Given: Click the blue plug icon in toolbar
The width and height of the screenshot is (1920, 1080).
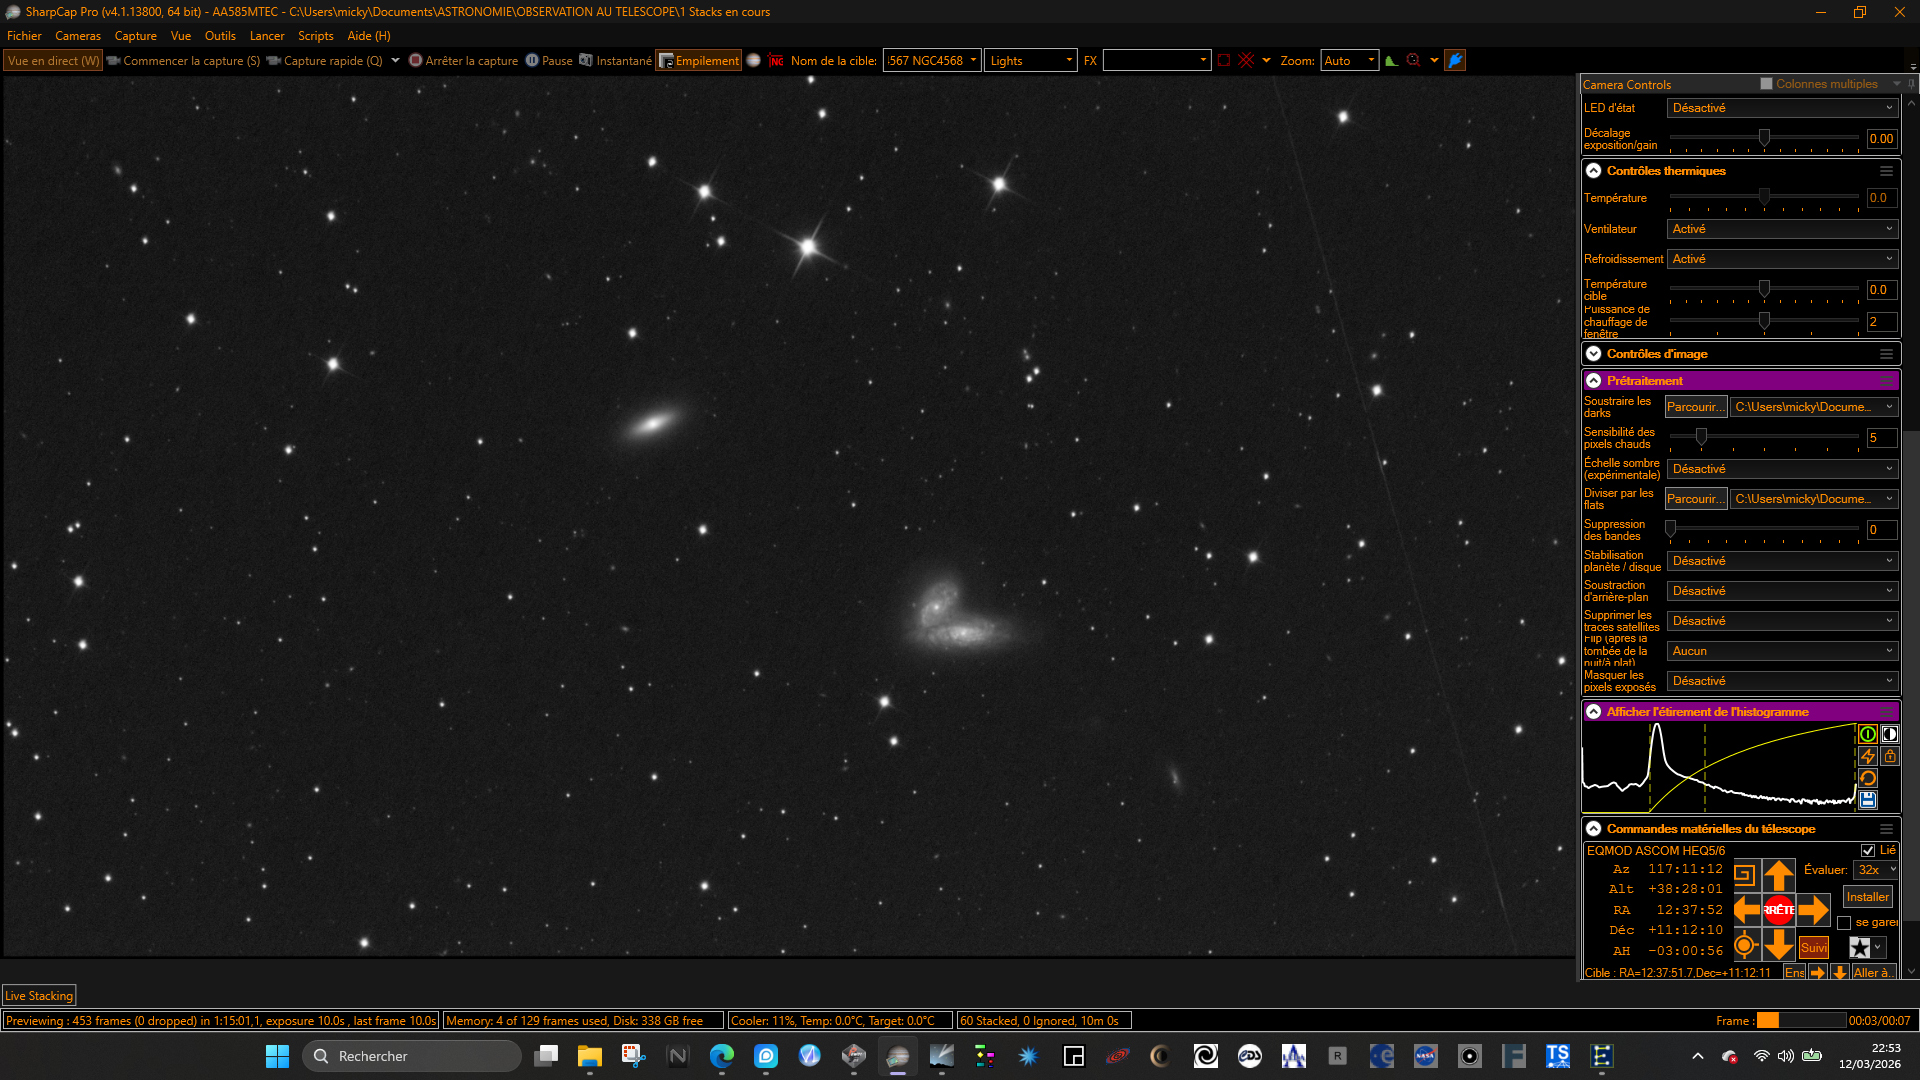Looking at the screenshot, I should pyautogui.click(x=1455, y=60).
